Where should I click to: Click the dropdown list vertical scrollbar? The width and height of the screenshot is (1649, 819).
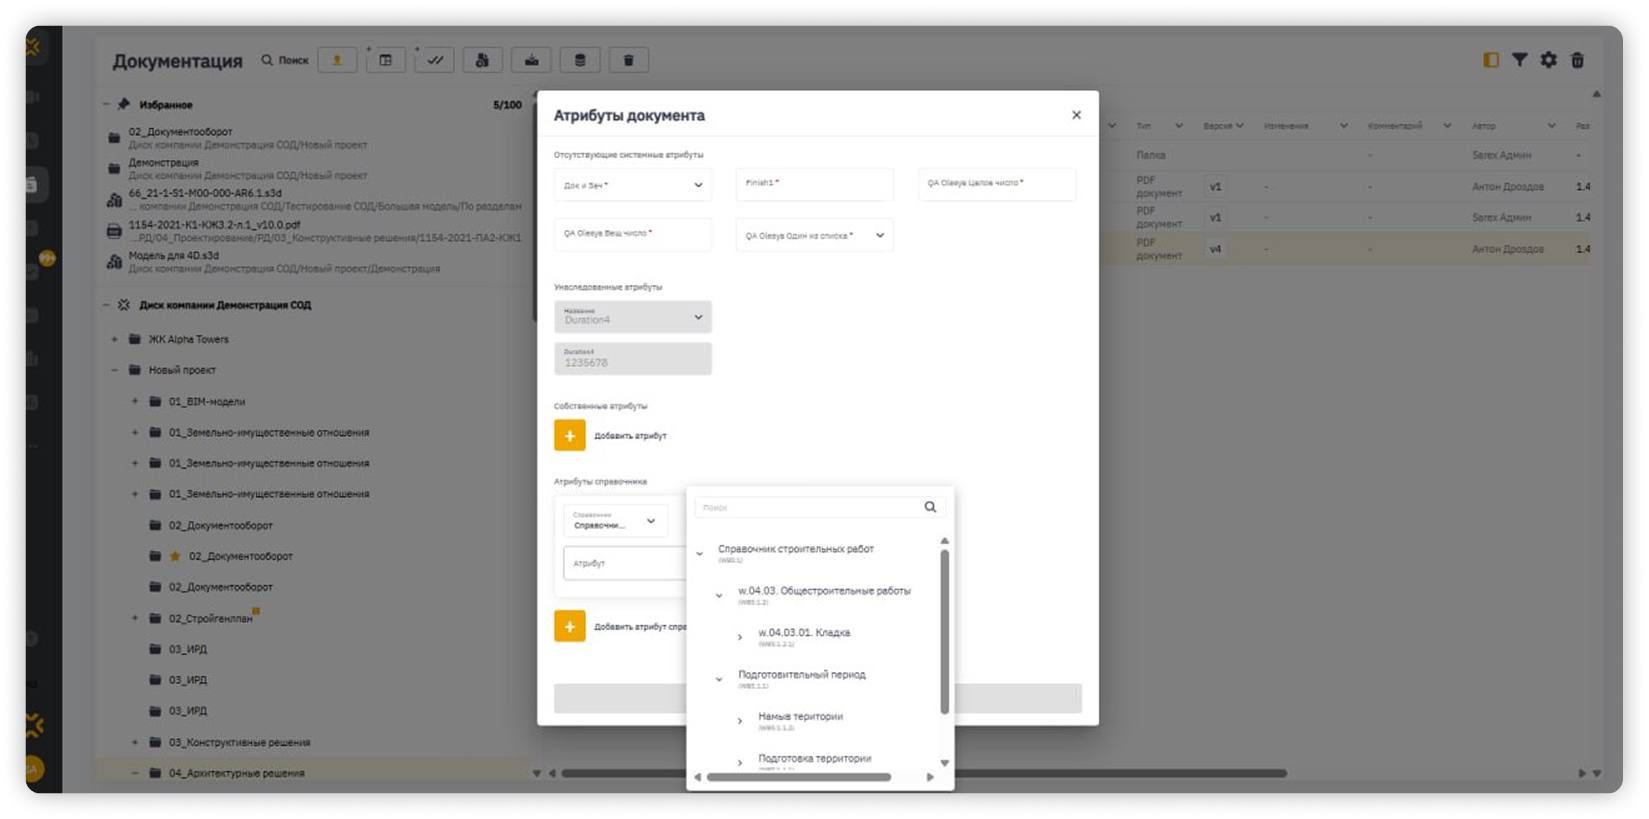coord(944,630)
